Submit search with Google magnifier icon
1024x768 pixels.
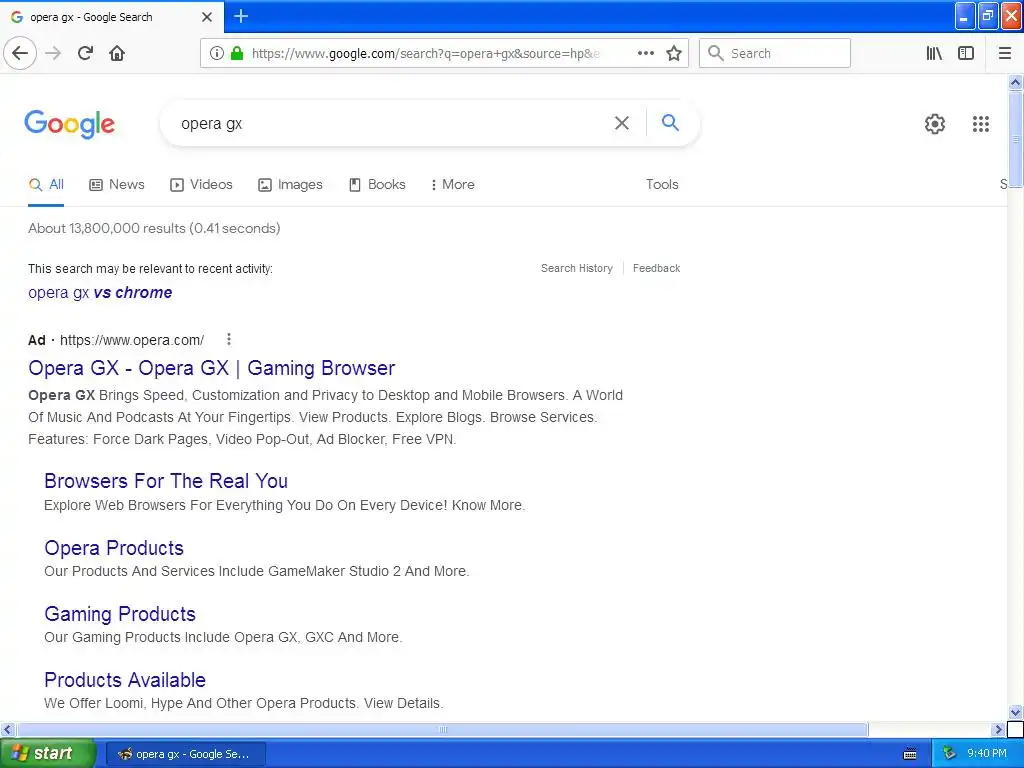(x=670, y=122)
